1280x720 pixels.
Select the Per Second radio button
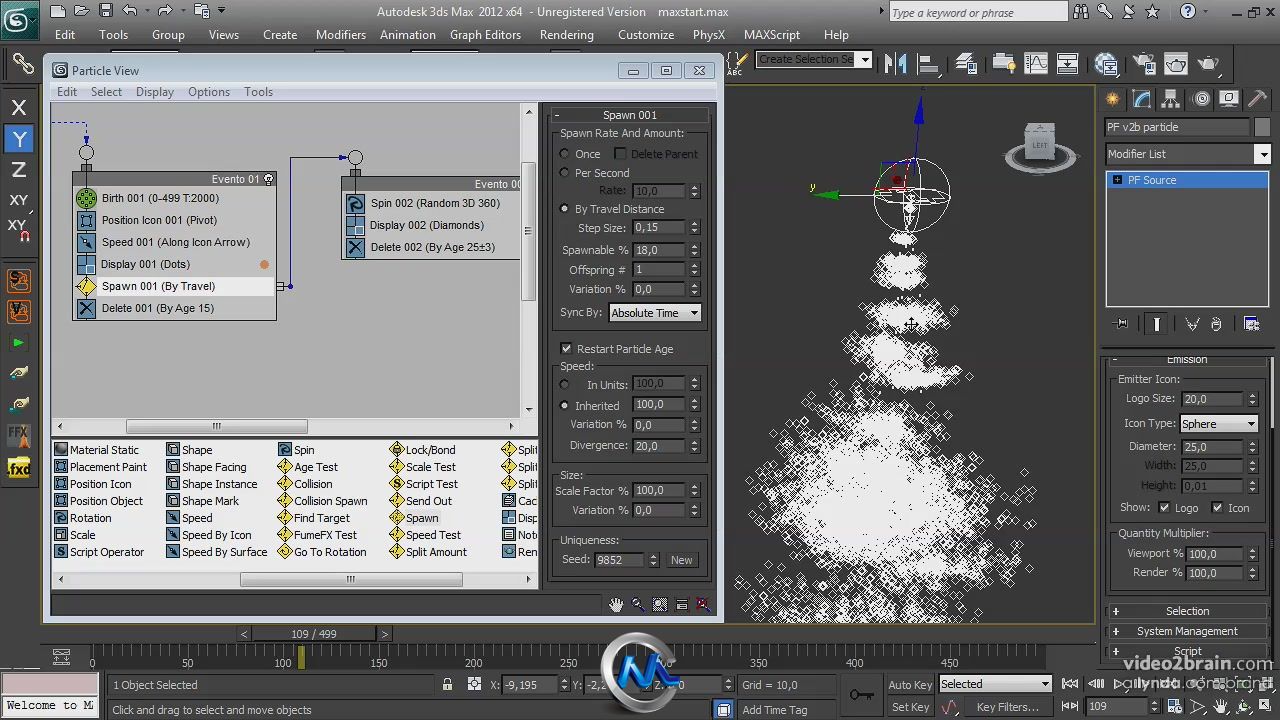pyautogui.click(x=565, y=173)
